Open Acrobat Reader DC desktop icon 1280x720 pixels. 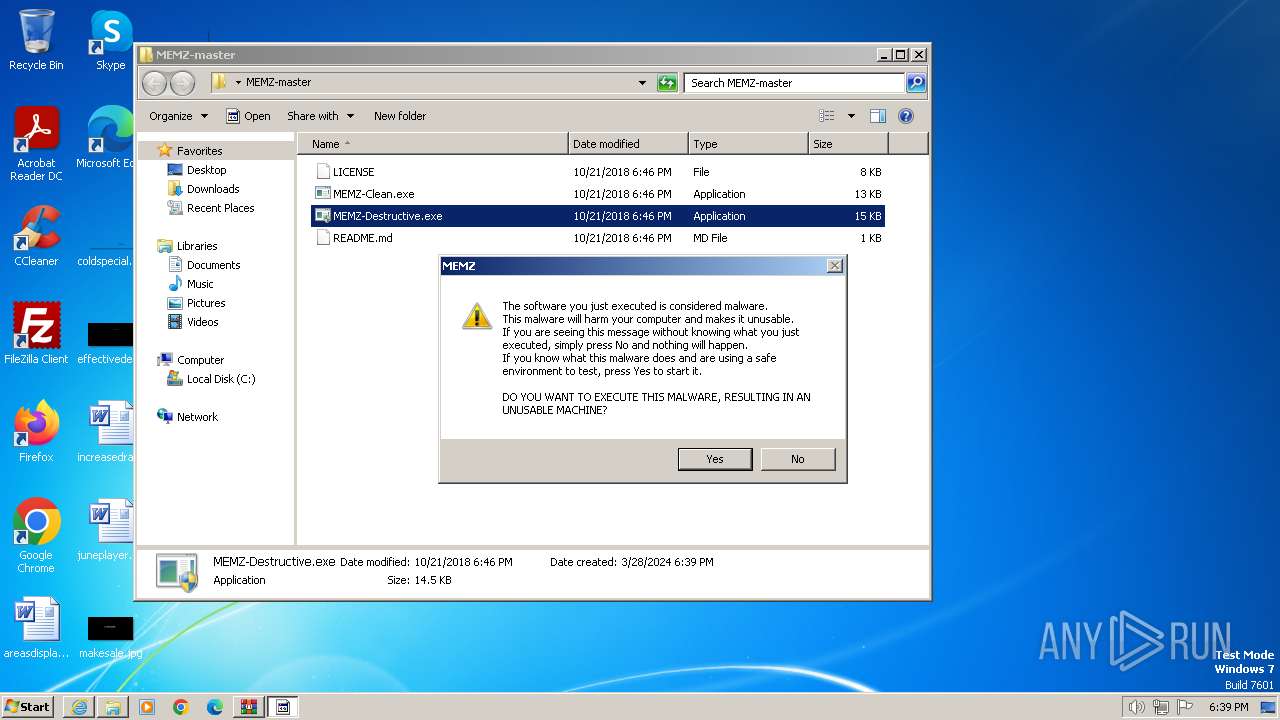pos(36,144)
